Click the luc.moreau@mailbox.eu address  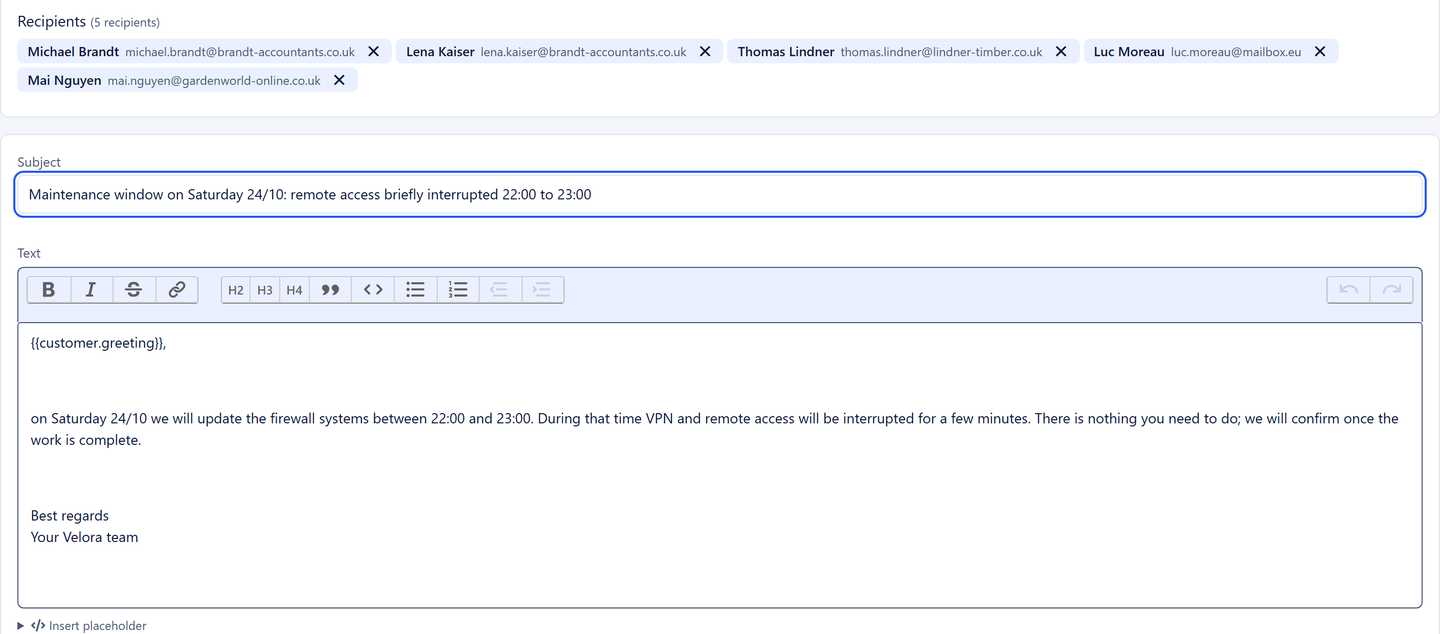click(x=1236, y=52)
